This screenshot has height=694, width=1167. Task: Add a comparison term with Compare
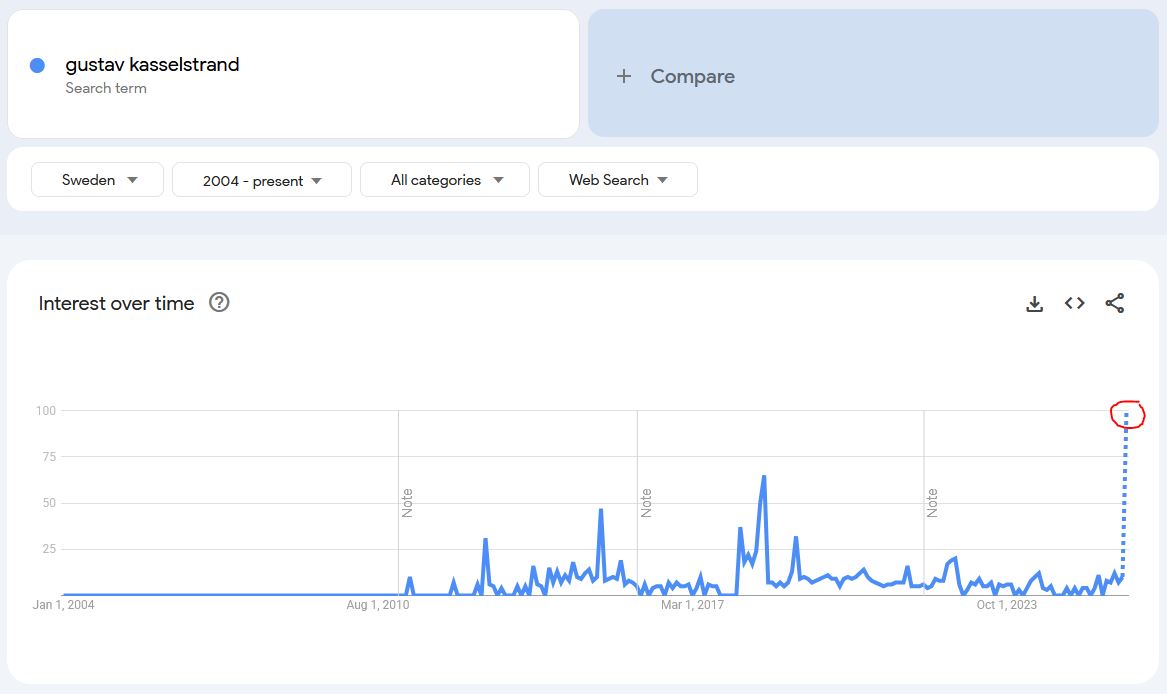[873, 73]
